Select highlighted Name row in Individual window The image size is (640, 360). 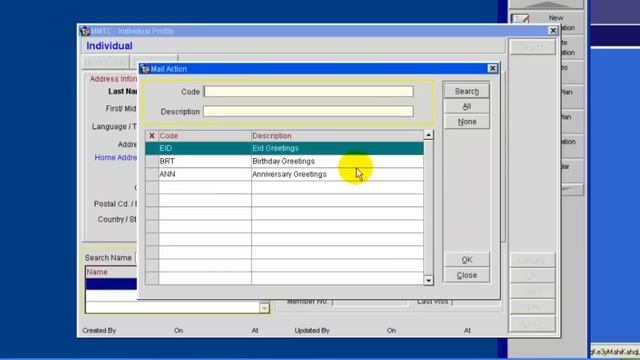click(111, 284)
